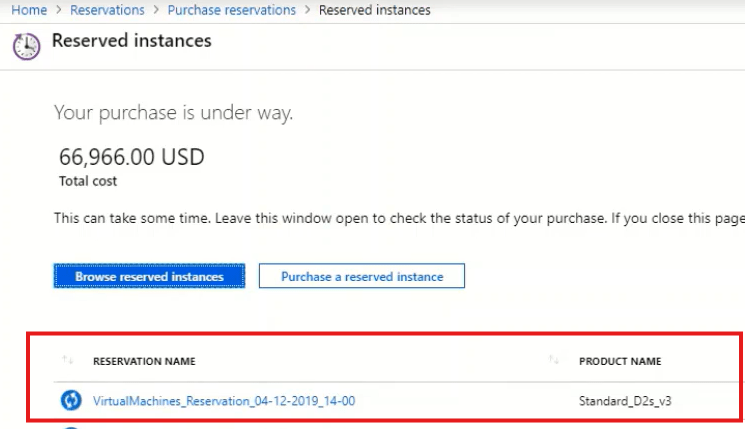Click the Reserved instances page title

pos(131,41)
